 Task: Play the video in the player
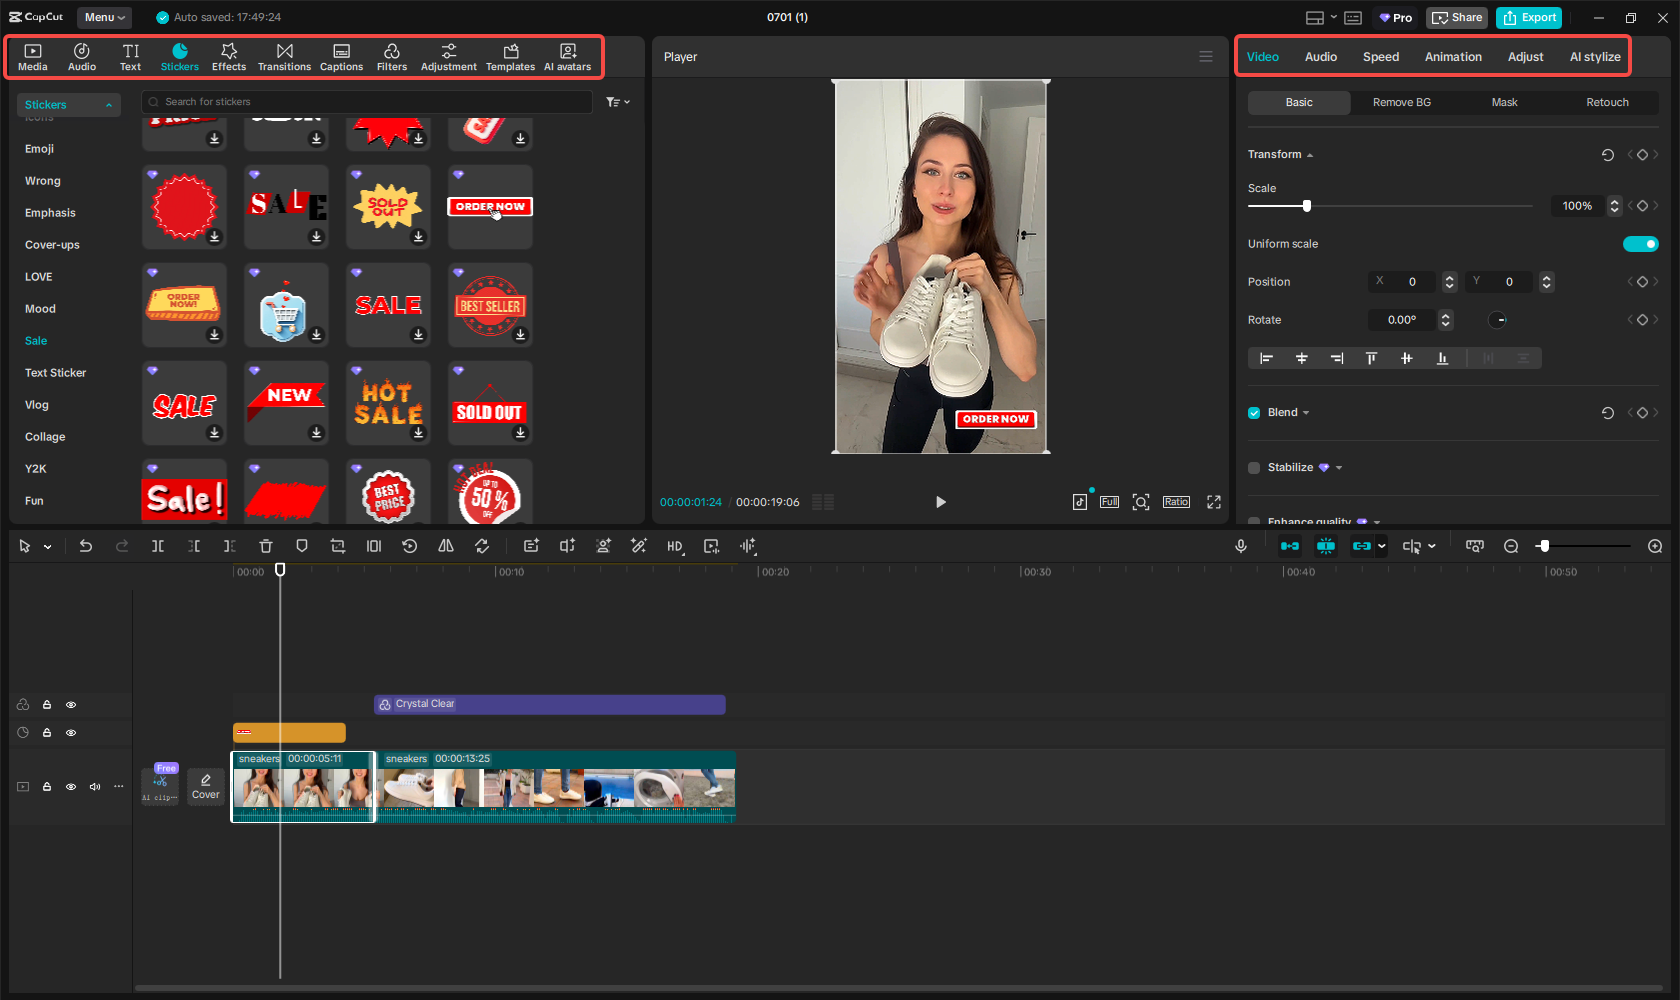tap(940, 502)
